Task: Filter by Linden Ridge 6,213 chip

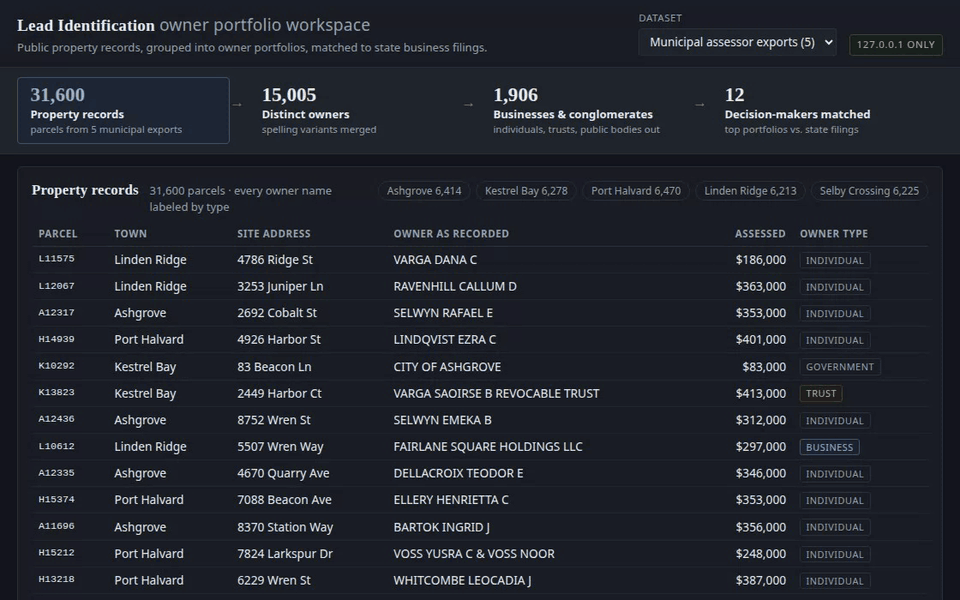Action: point(751,191)
